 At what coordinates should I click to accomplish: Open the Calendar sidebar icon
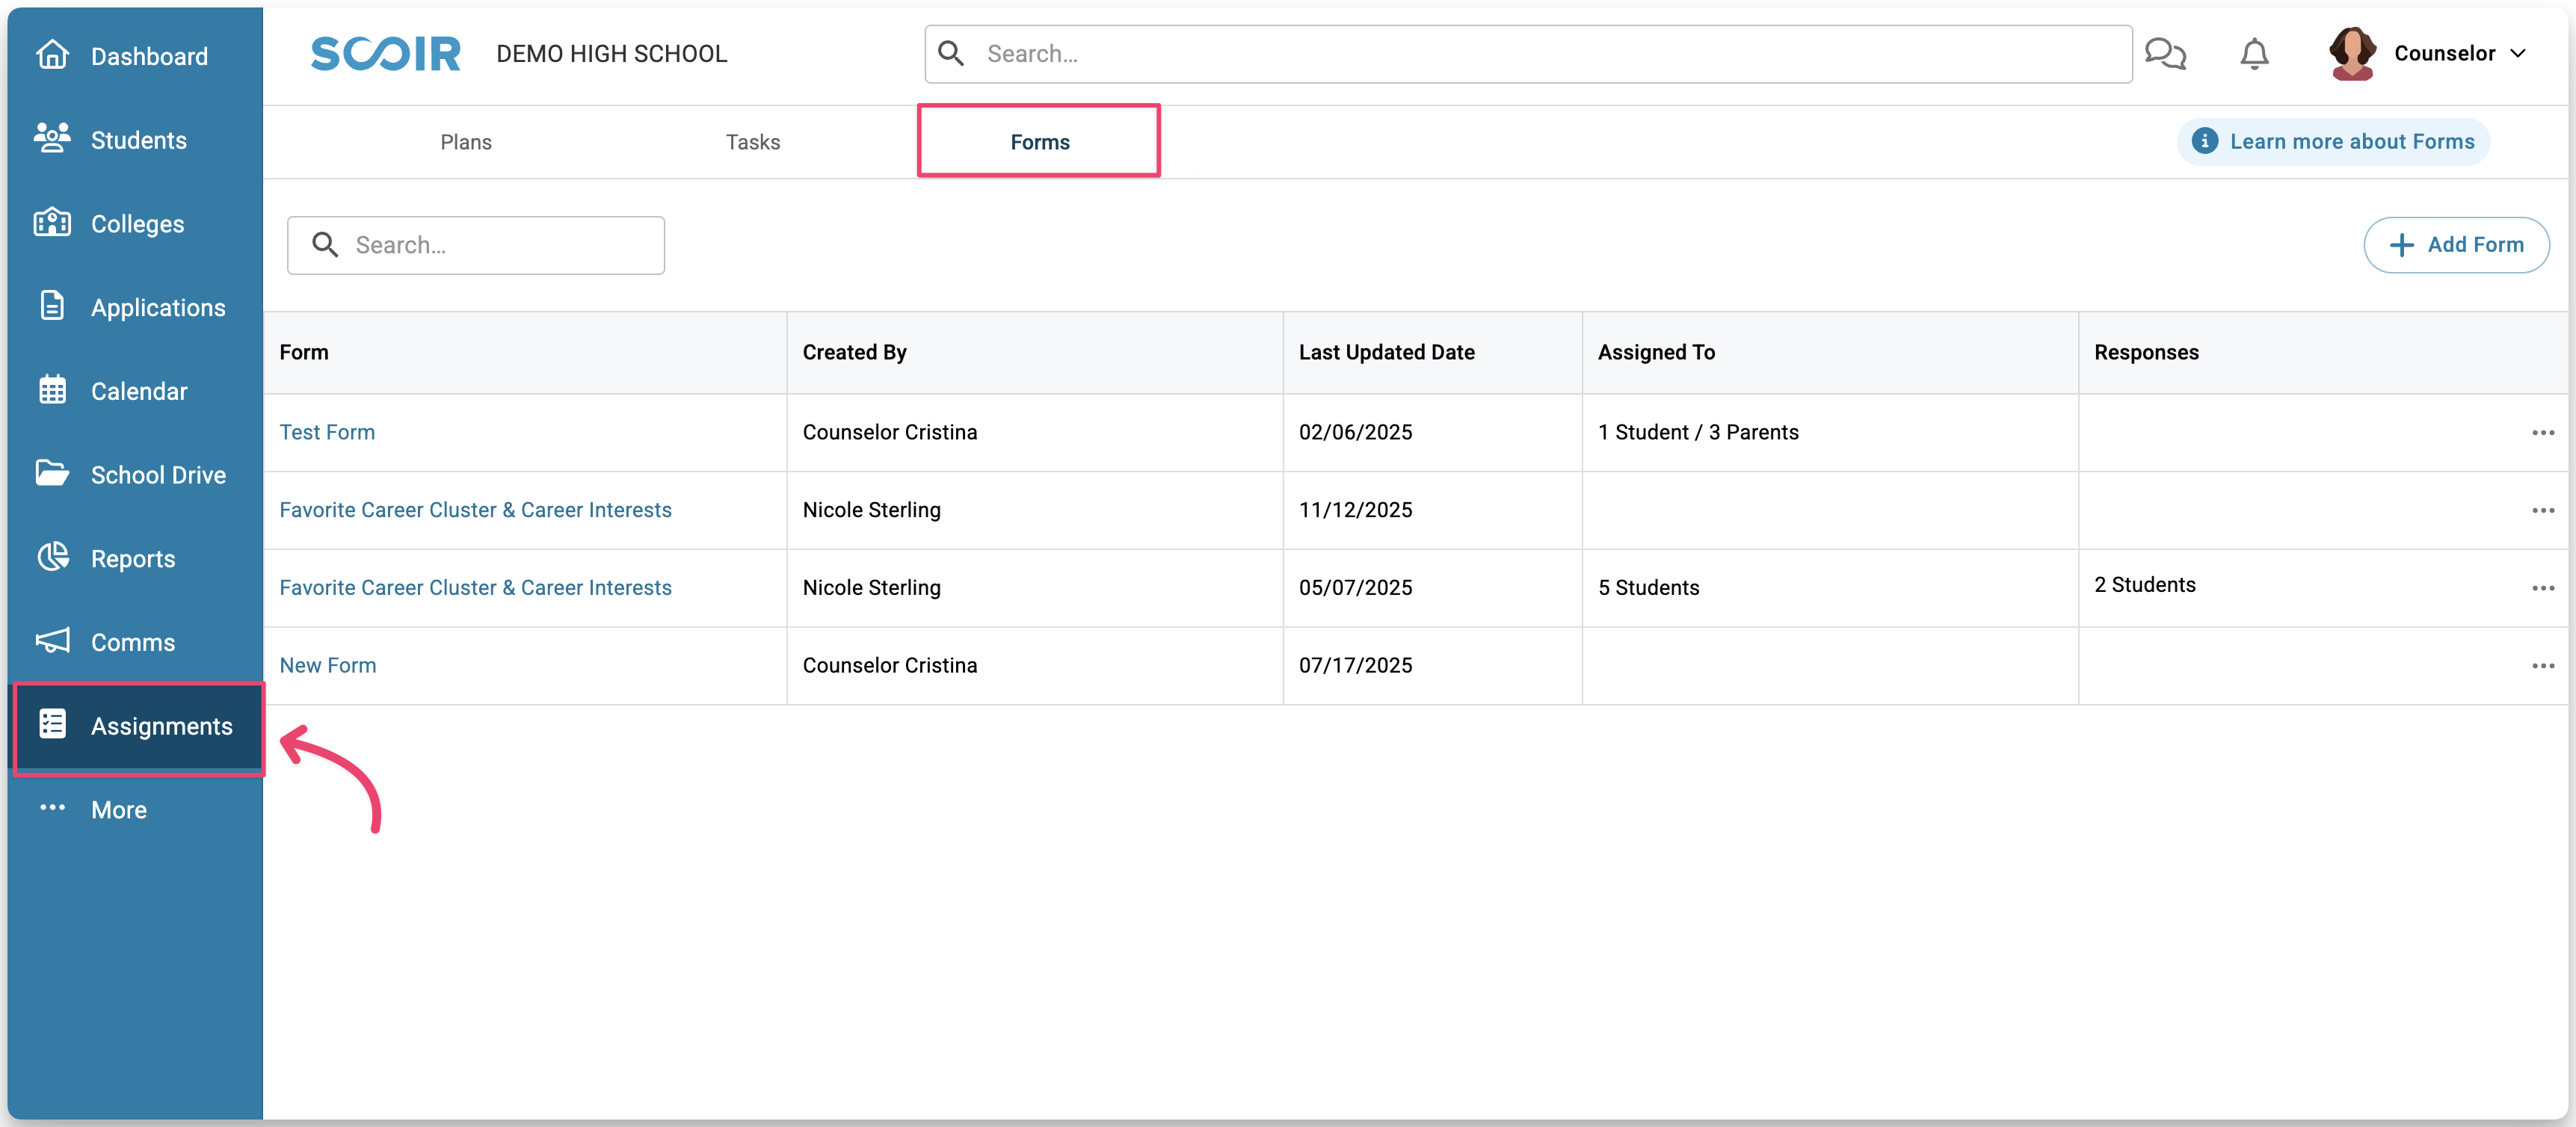(x=52, y=390)
